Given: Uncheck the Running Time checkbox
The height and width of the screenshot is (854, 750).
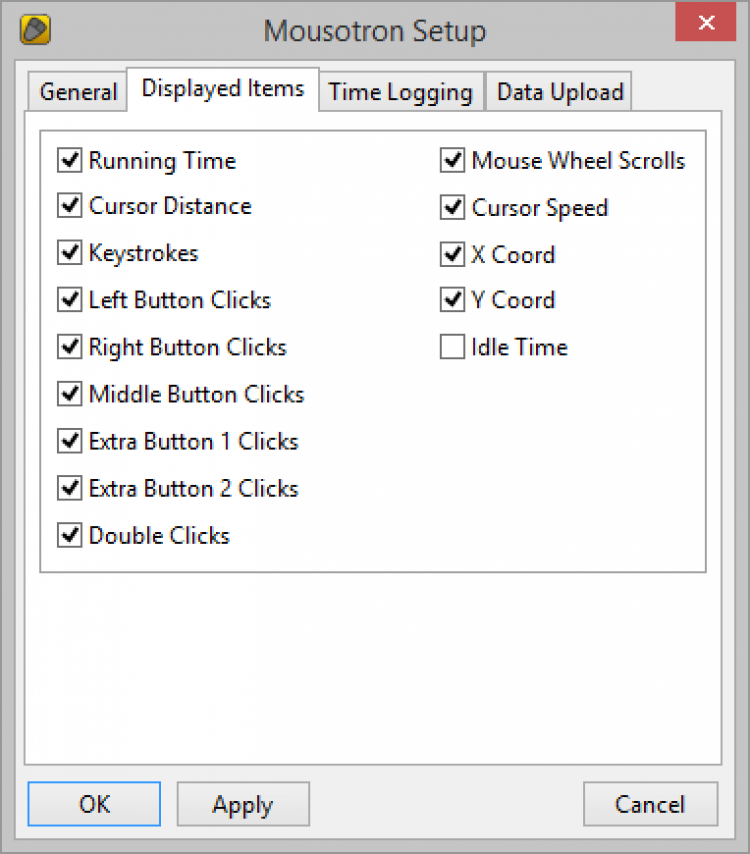Looking at the screenshot, I should 70,161.
